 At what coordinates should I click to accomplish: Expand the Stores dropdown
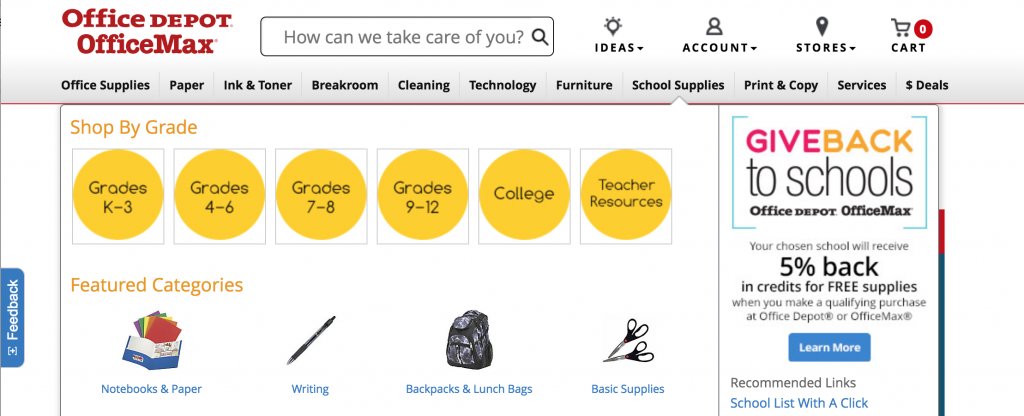(825, 47)
